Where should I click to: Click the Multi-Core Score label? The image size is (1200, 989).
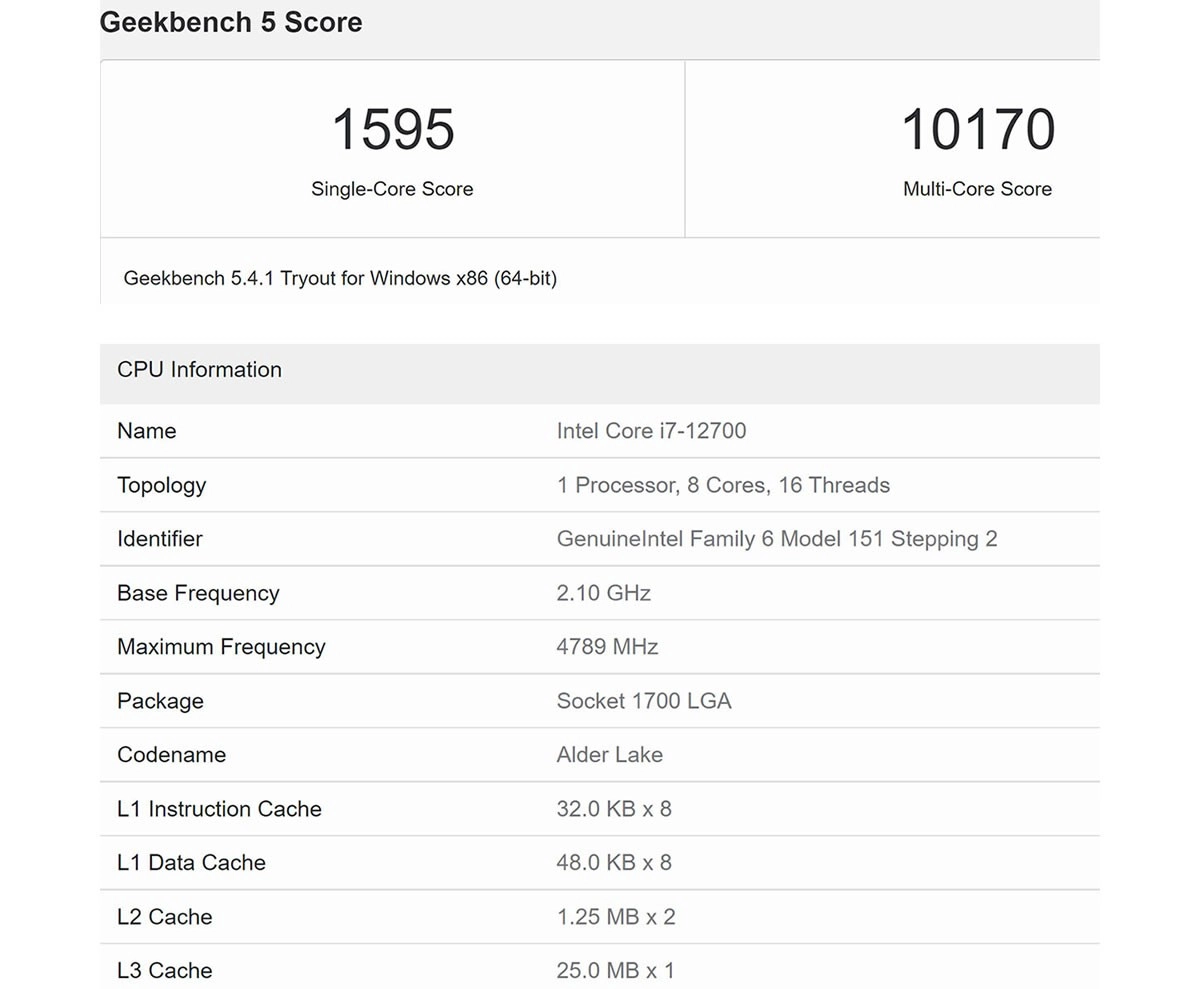tap(978, 188)
